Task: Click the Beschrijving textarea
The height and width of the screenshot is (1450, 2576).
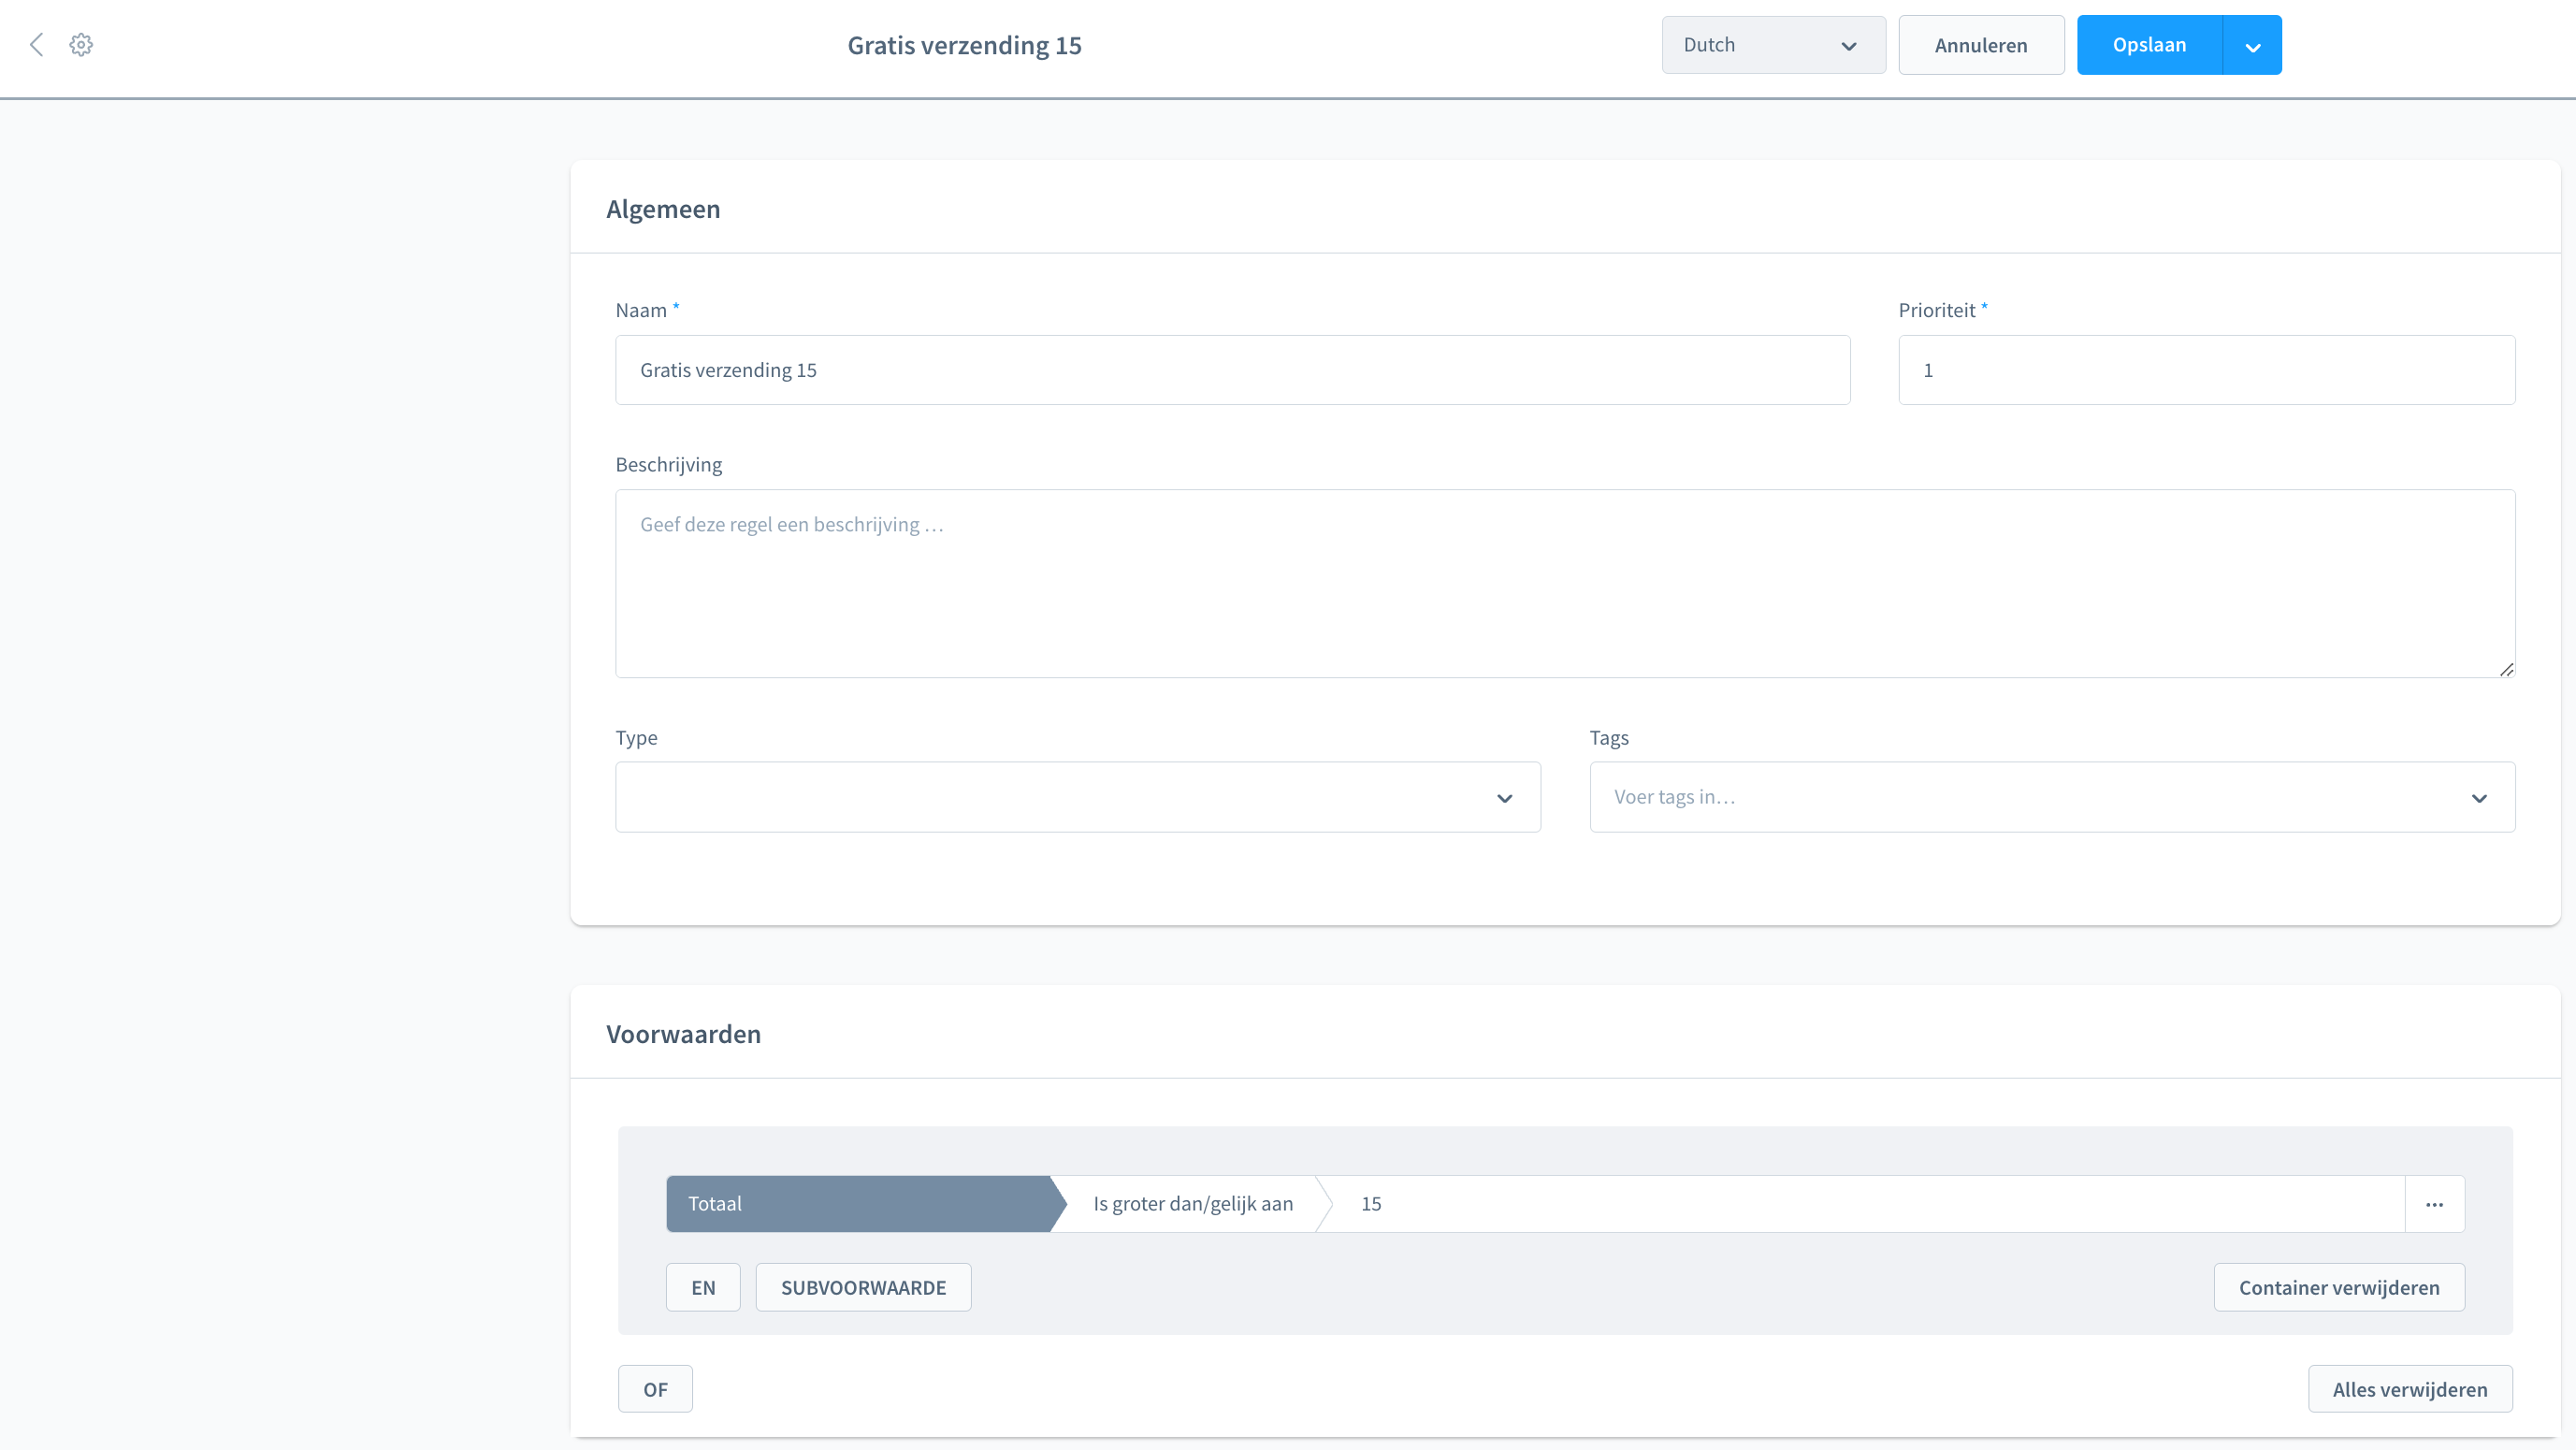Action: click(x=1564, y=583)
